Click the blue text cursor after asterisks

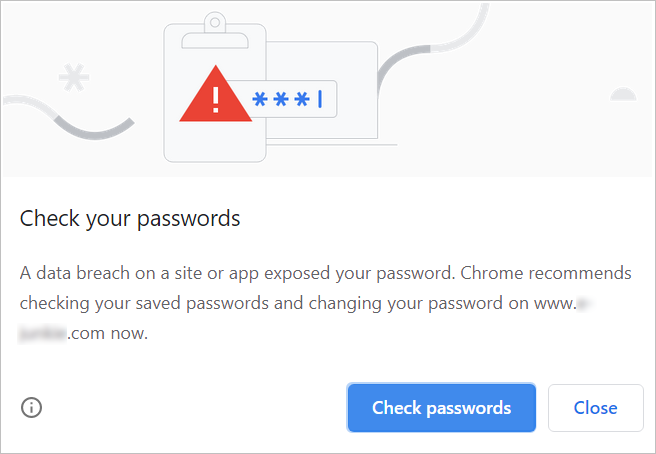[x=320, y=99]
